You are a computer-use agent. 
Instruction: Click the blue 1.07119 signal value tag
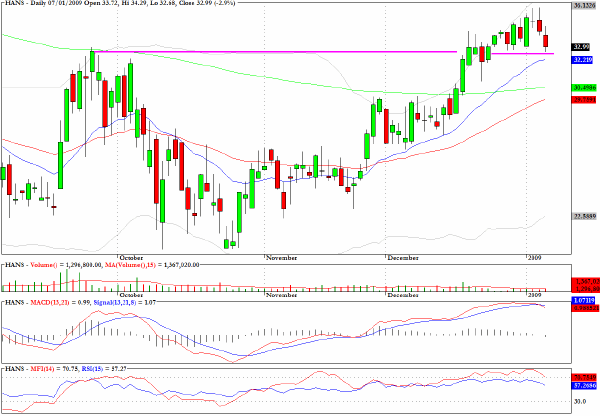583,300
